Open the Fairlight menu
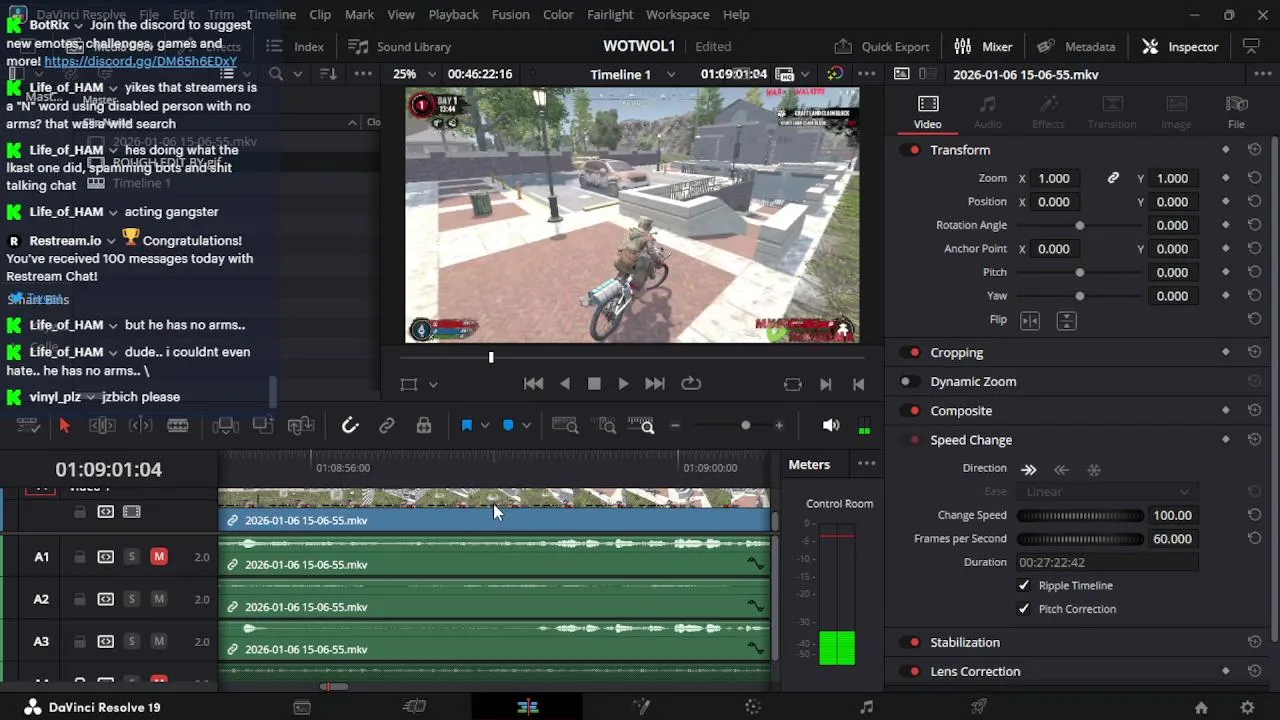1280x720 pixels. click(x=610, y=15)
